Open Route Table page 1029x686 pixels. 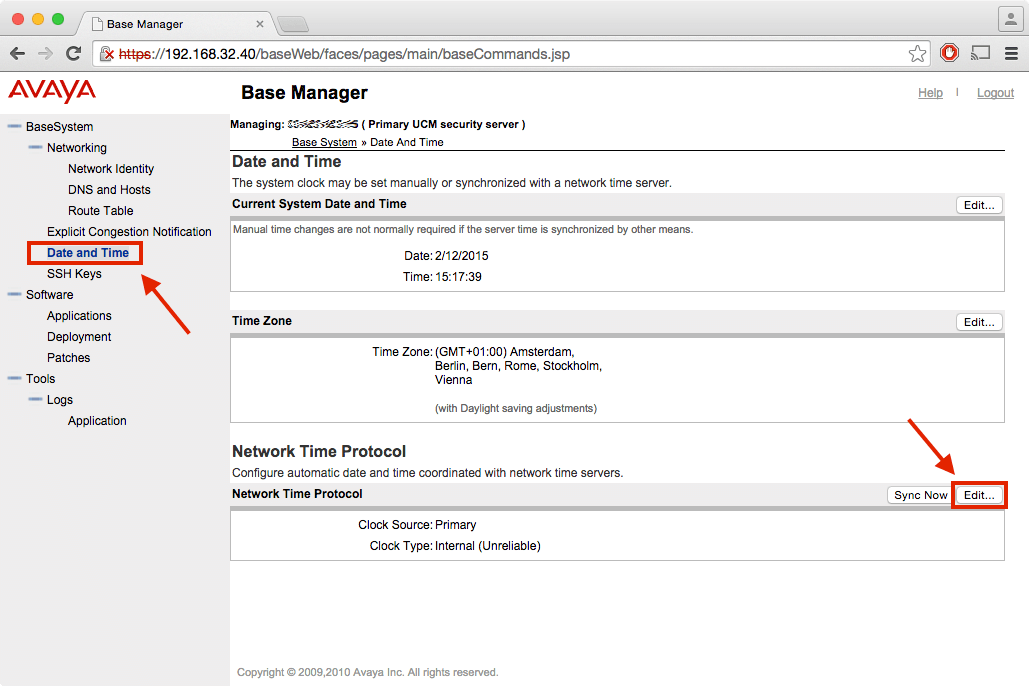(x=100, y=211)
